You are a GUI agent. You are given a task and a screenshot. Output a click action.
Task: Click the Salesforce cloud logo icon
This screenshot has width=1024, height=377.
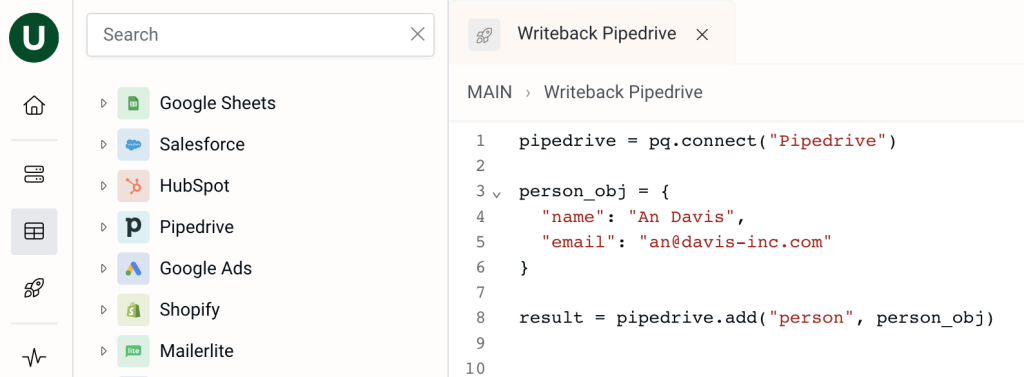point(133,144)
